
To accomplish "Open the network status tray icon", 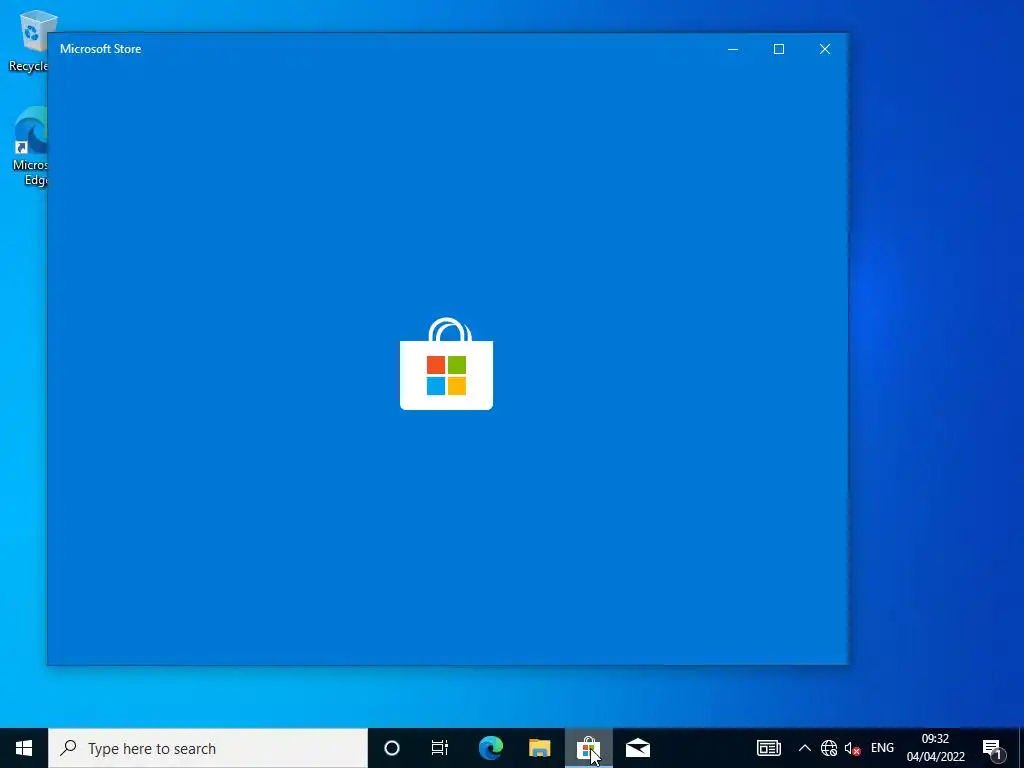I will (x=829, y=748).
